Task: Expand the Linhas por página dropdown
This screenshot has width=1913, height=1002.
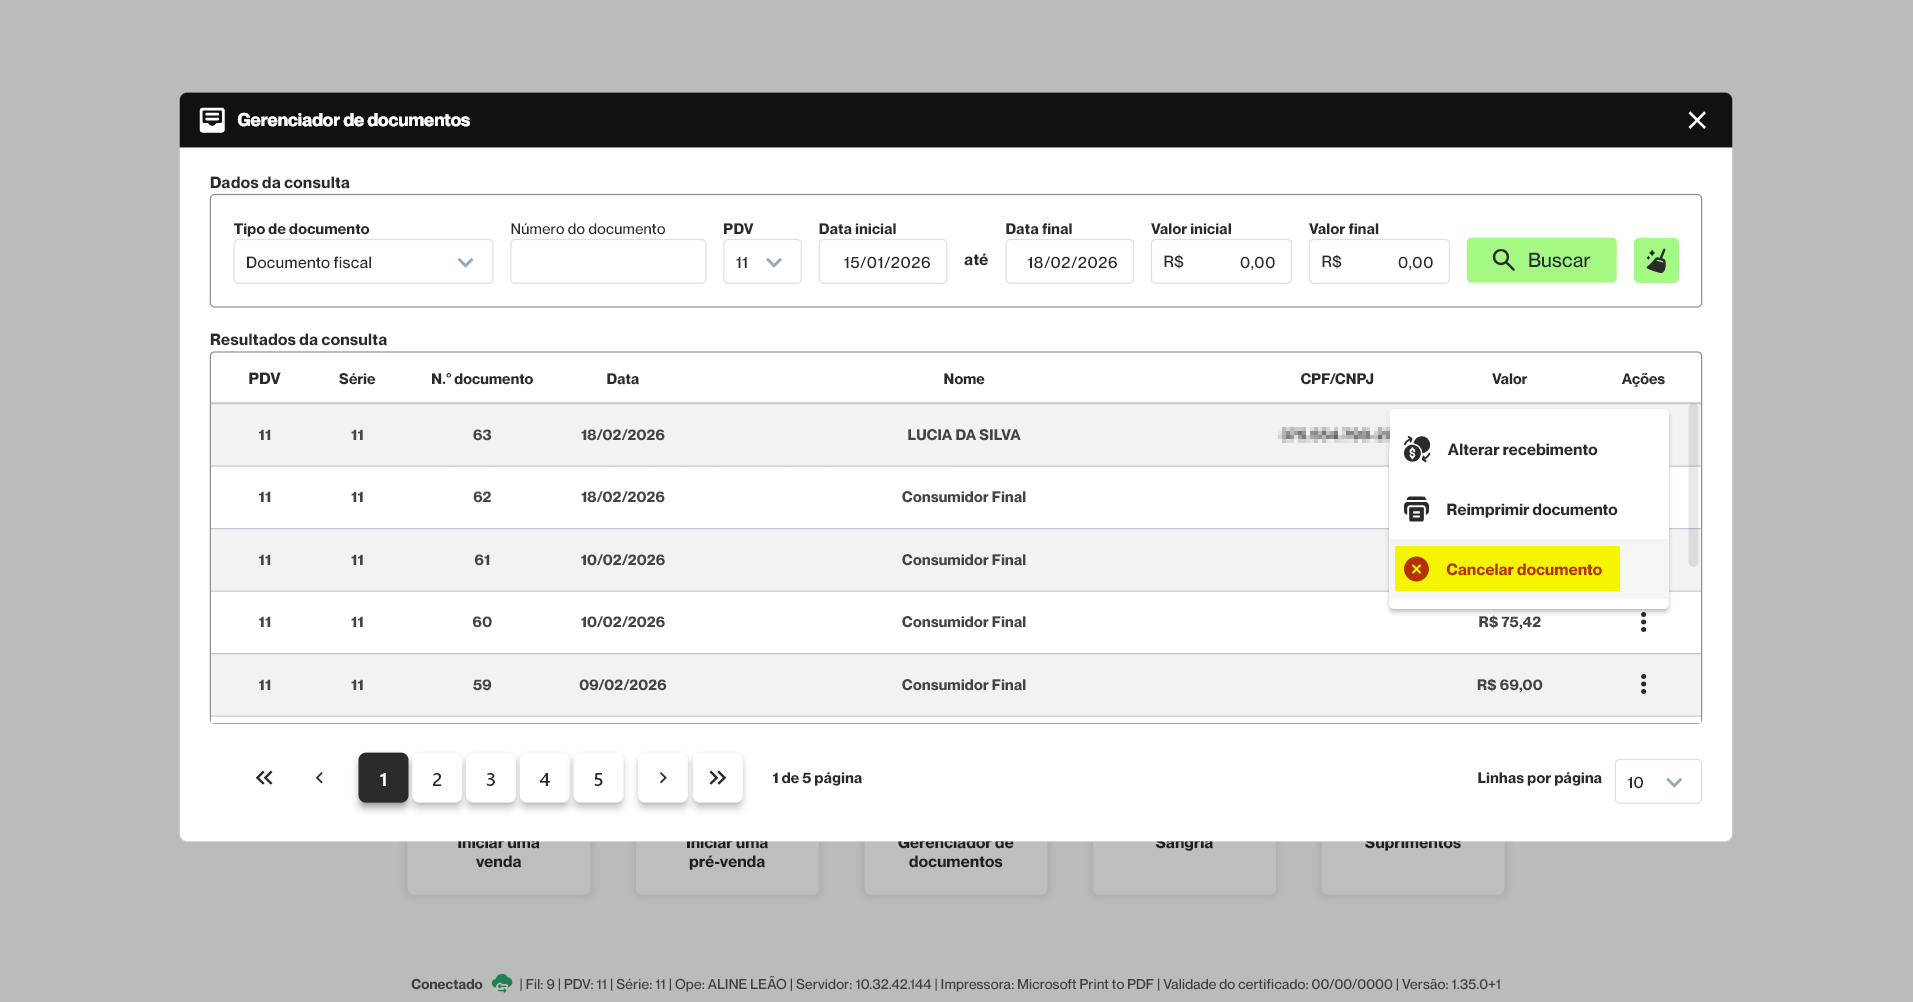Action: point(1657,782)
